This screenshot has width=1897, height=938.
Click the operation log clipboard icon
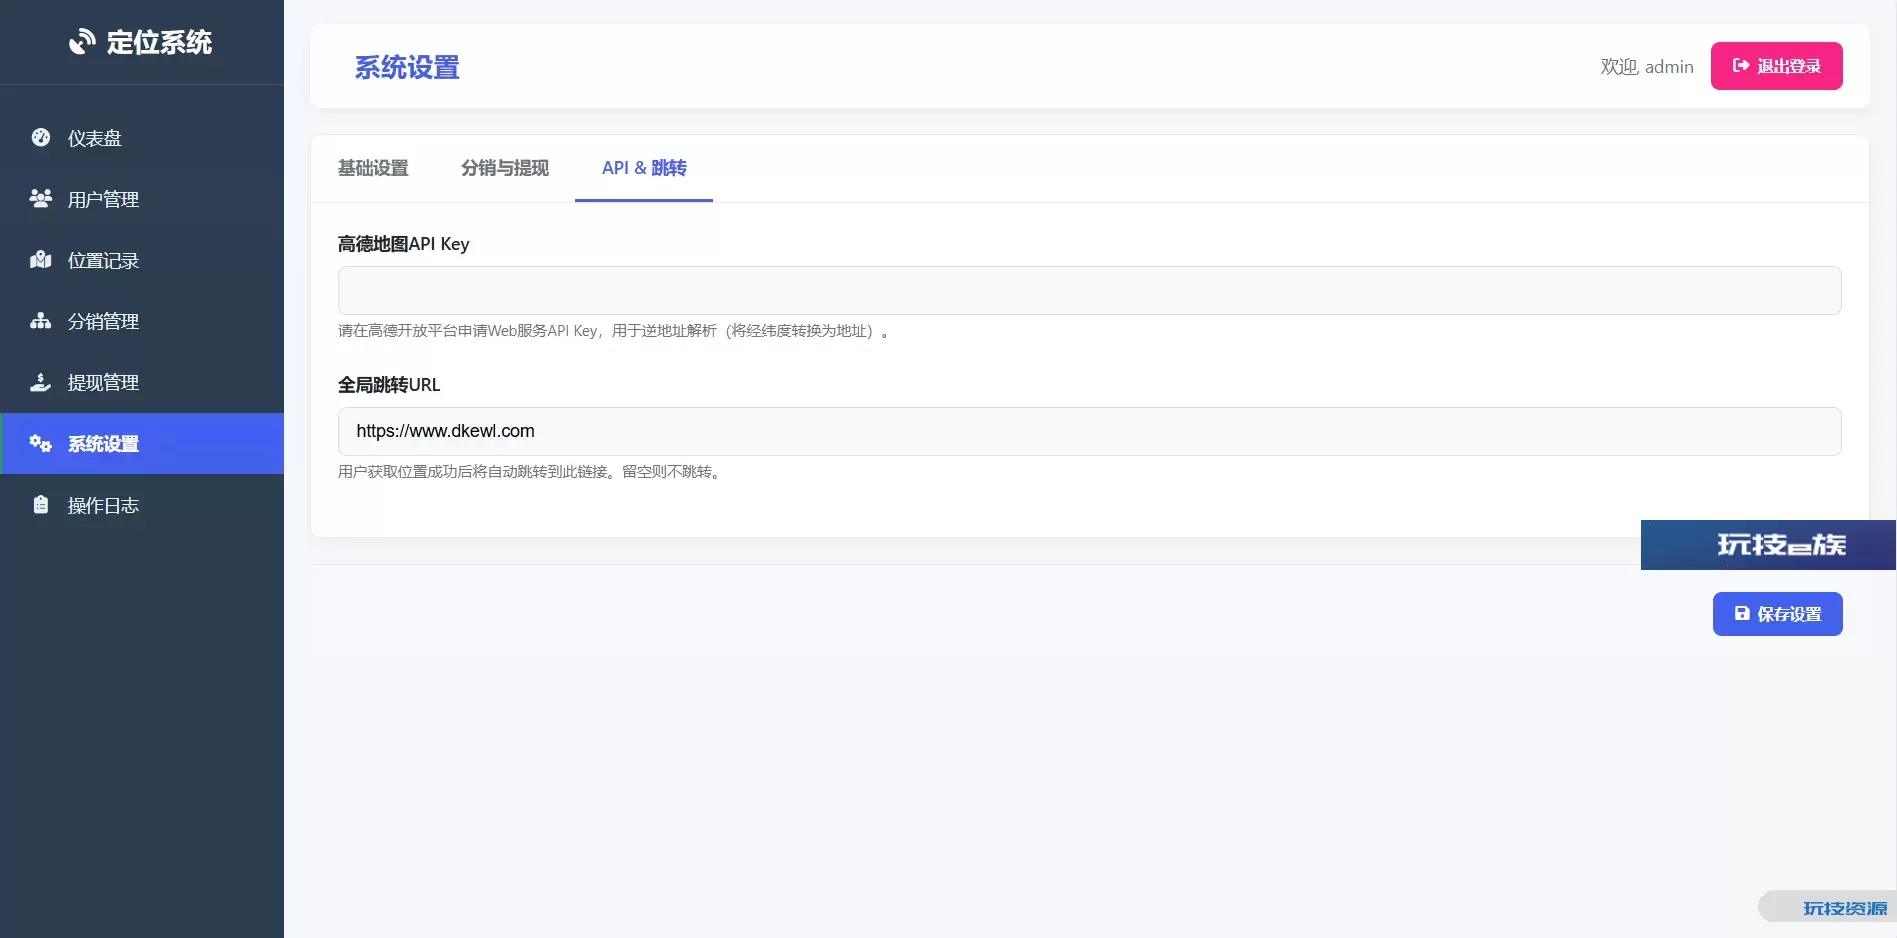pos(41,505)
